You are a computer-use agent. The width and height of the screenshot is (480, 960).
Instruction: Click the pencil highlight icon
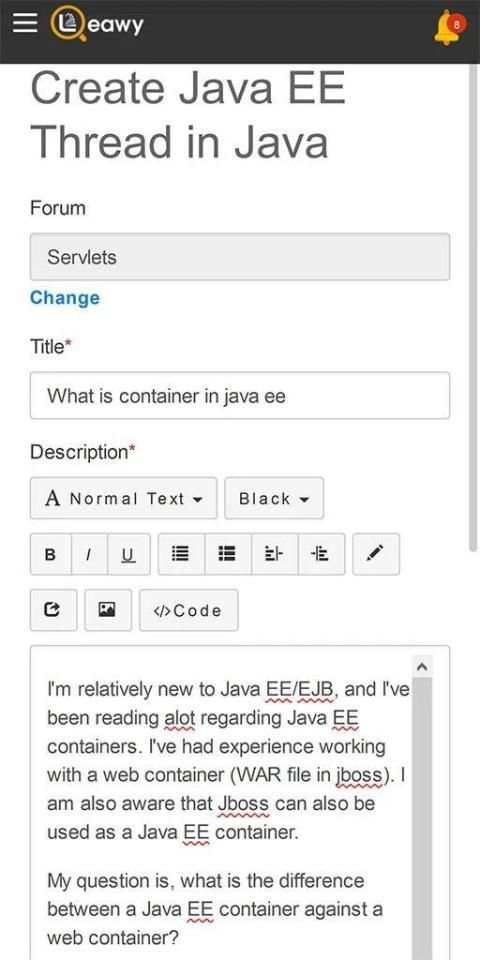[376, 554]
